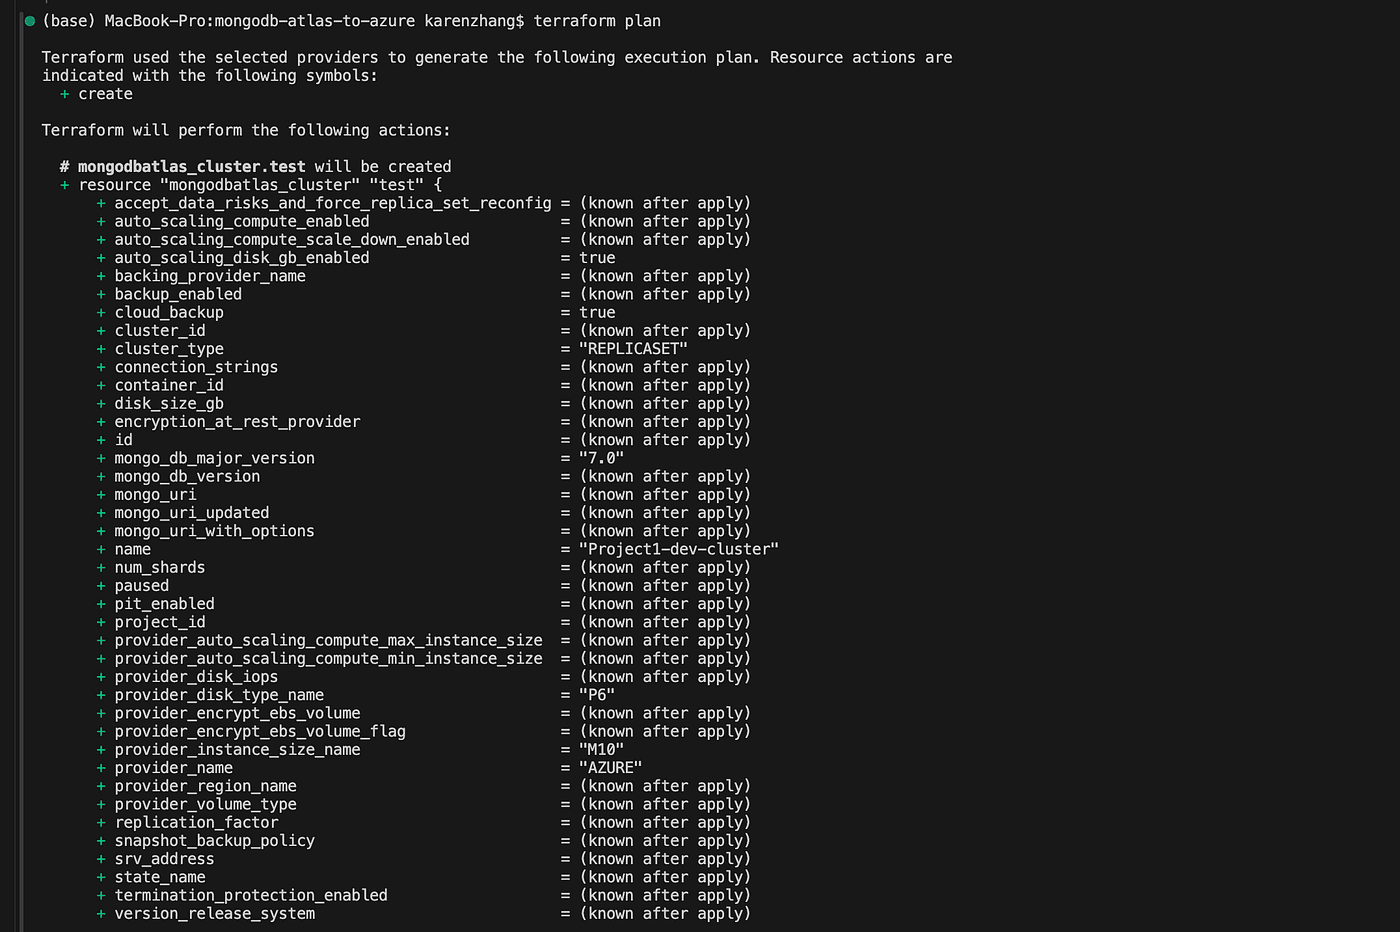Click the connection_strings attribute
The width and height of the screenshot is (1400, 932).
196,367
